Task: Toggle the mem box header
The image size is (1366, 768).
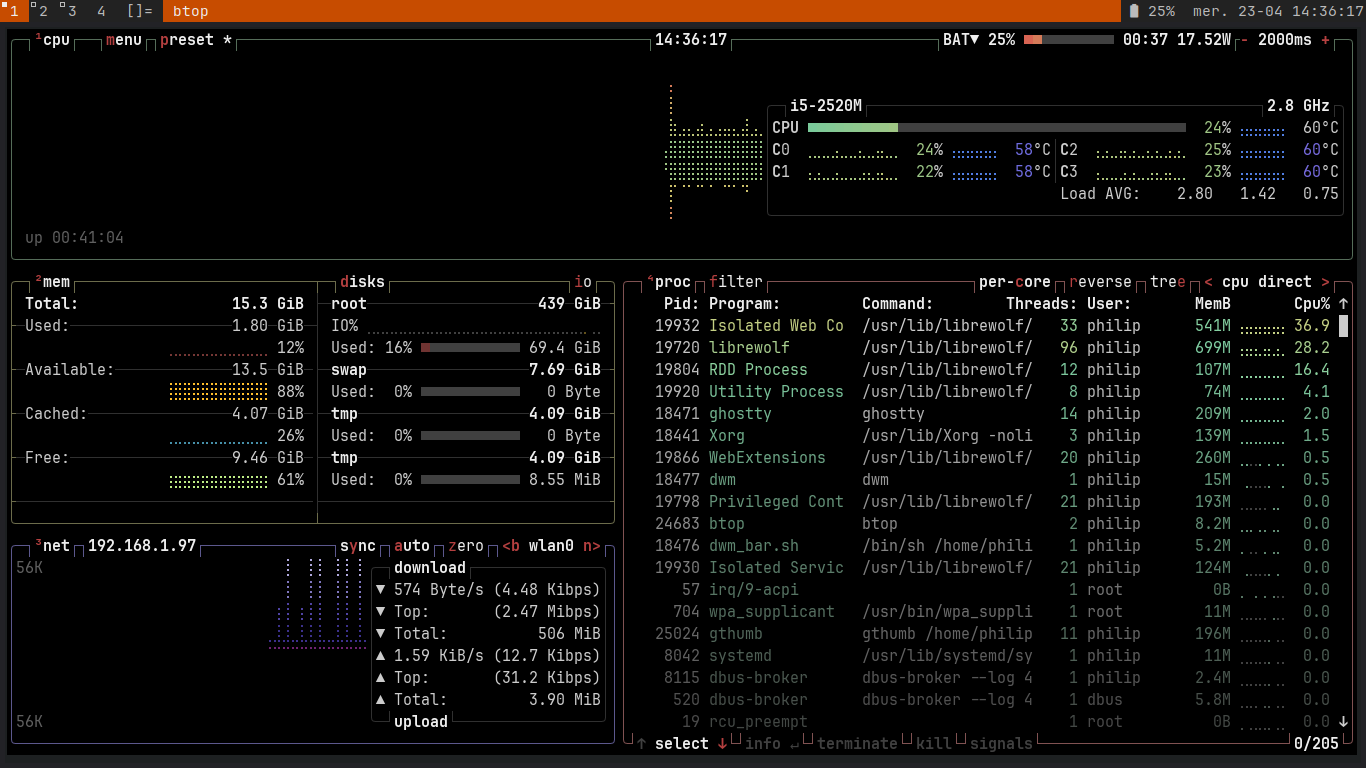Action: pos(53,282)
